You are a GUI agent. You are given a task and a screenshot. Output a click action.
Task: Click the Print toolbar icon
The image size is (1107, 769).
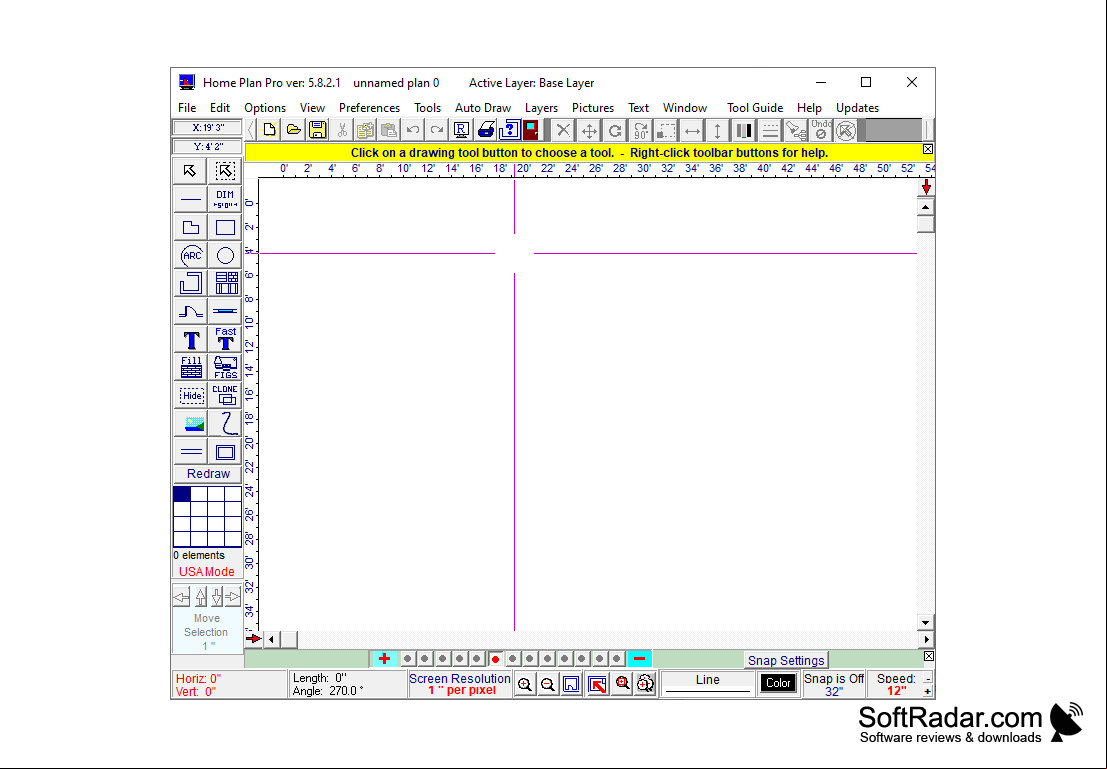pyautogui.click(x=486, y=130)
